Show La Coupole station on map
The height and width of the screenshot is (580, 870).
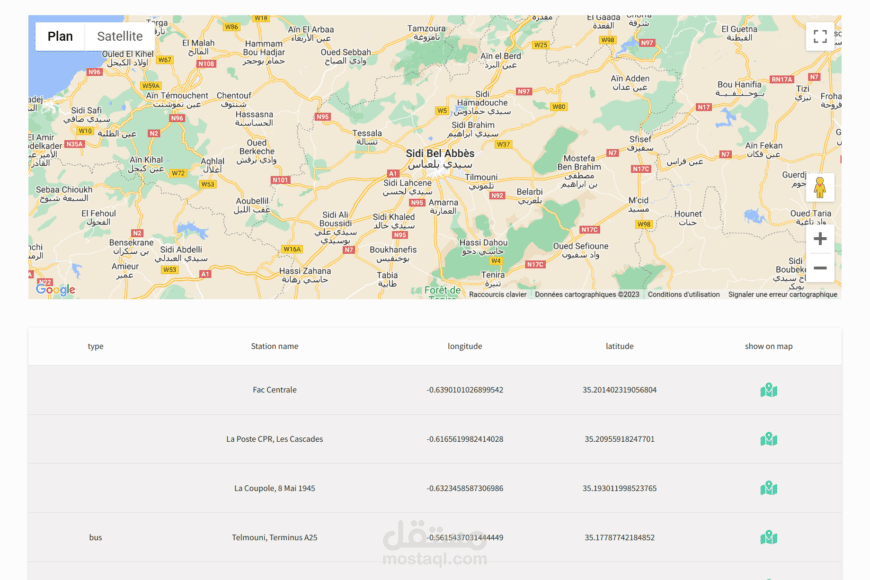coord(768,488)
